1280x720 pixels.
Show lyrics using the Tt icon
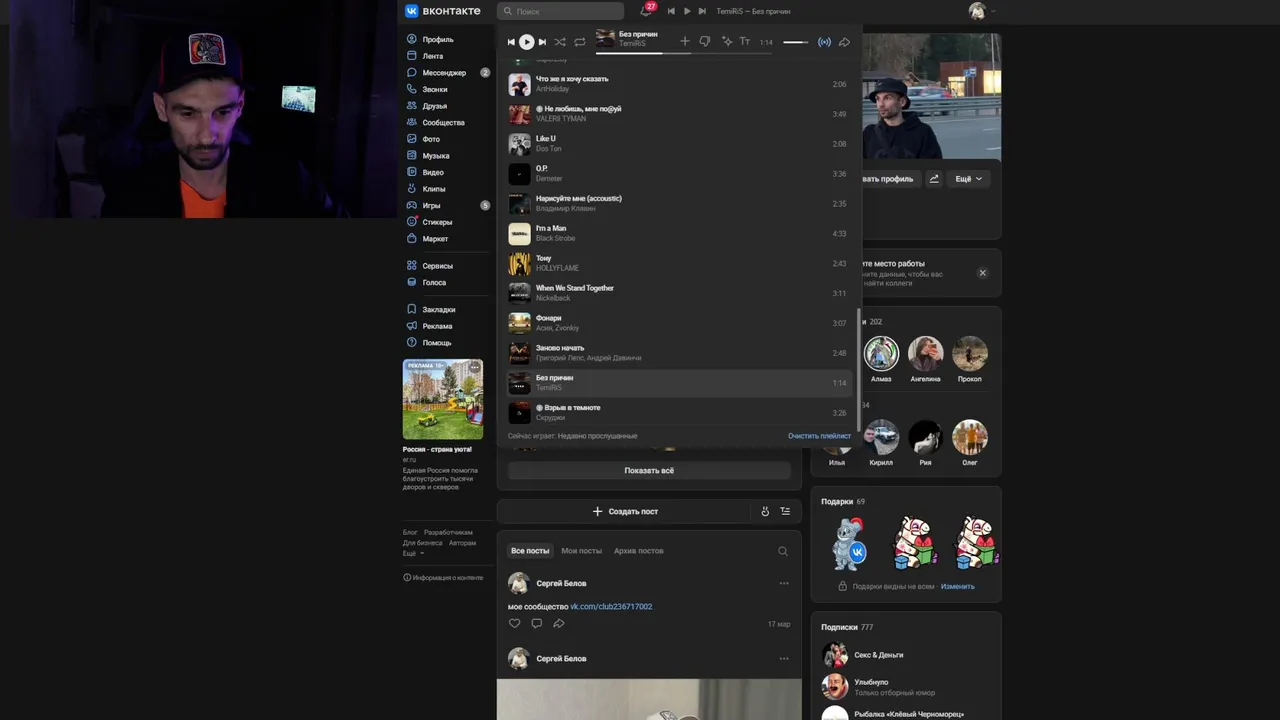click(x=745, y=42)
